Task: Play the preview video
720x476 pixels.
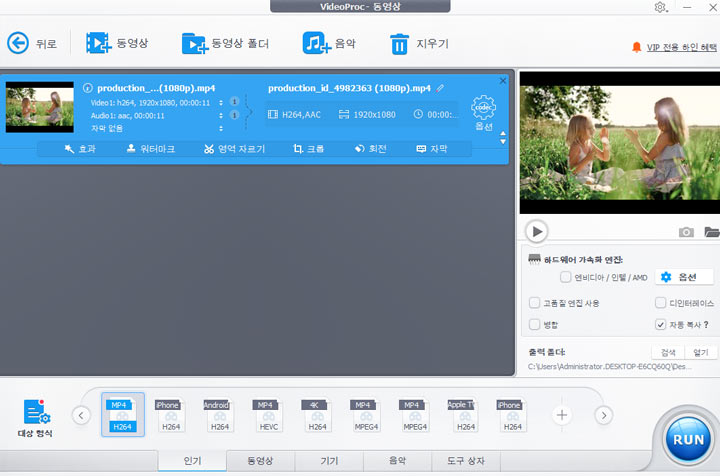Action: 537,231
